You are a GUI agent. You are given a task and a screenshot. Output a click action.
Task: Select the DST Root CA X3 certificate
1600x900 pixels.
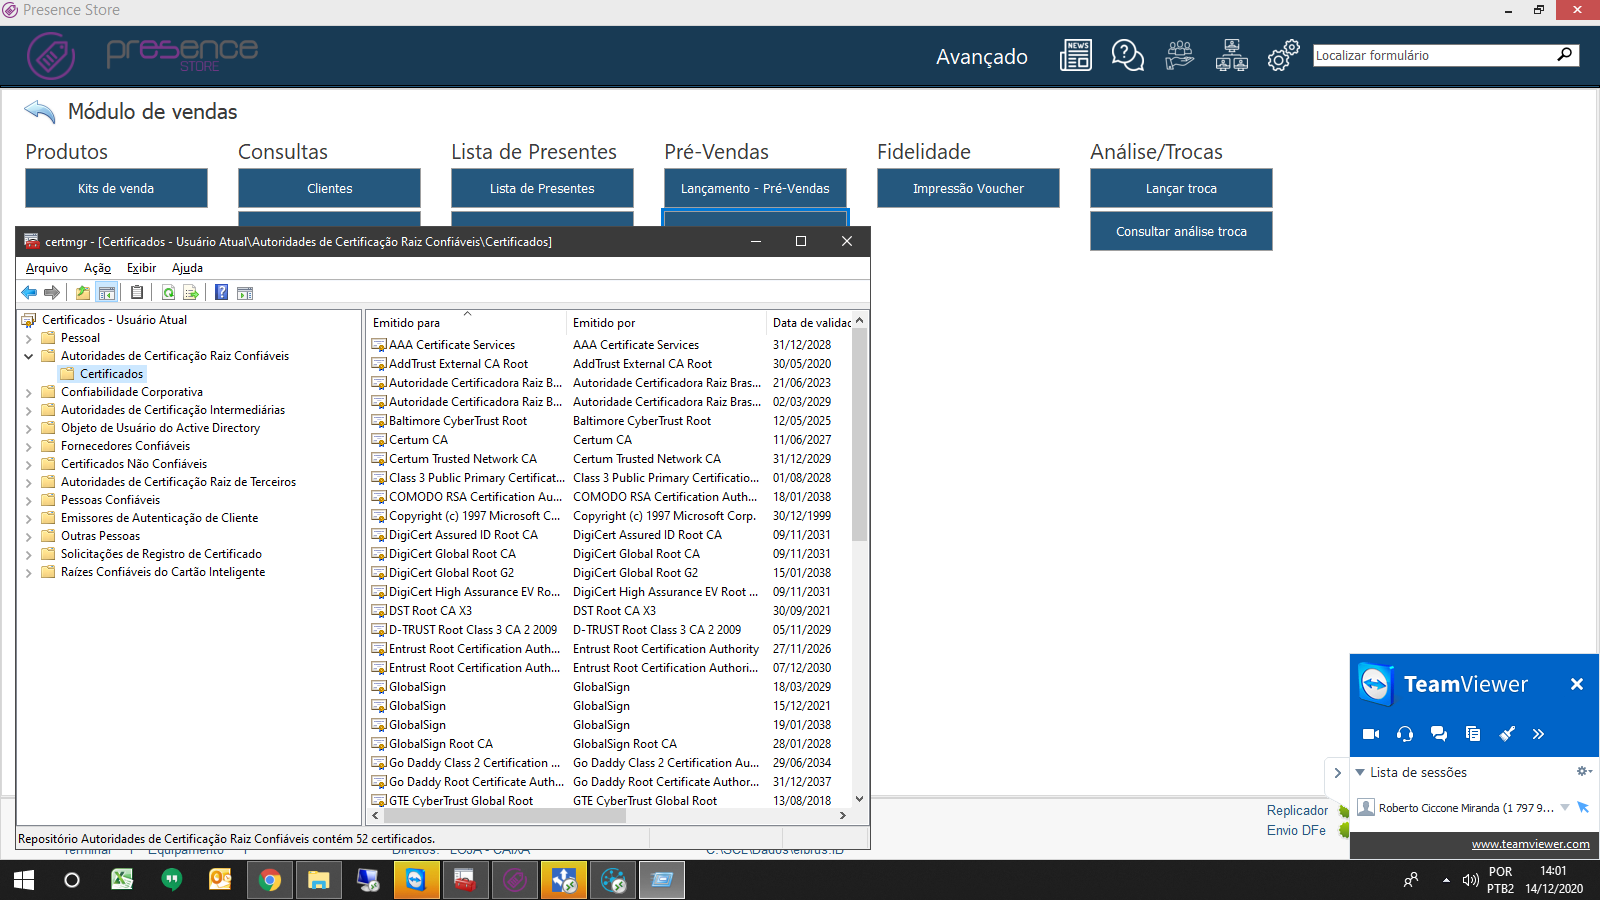tap(609, 611)
